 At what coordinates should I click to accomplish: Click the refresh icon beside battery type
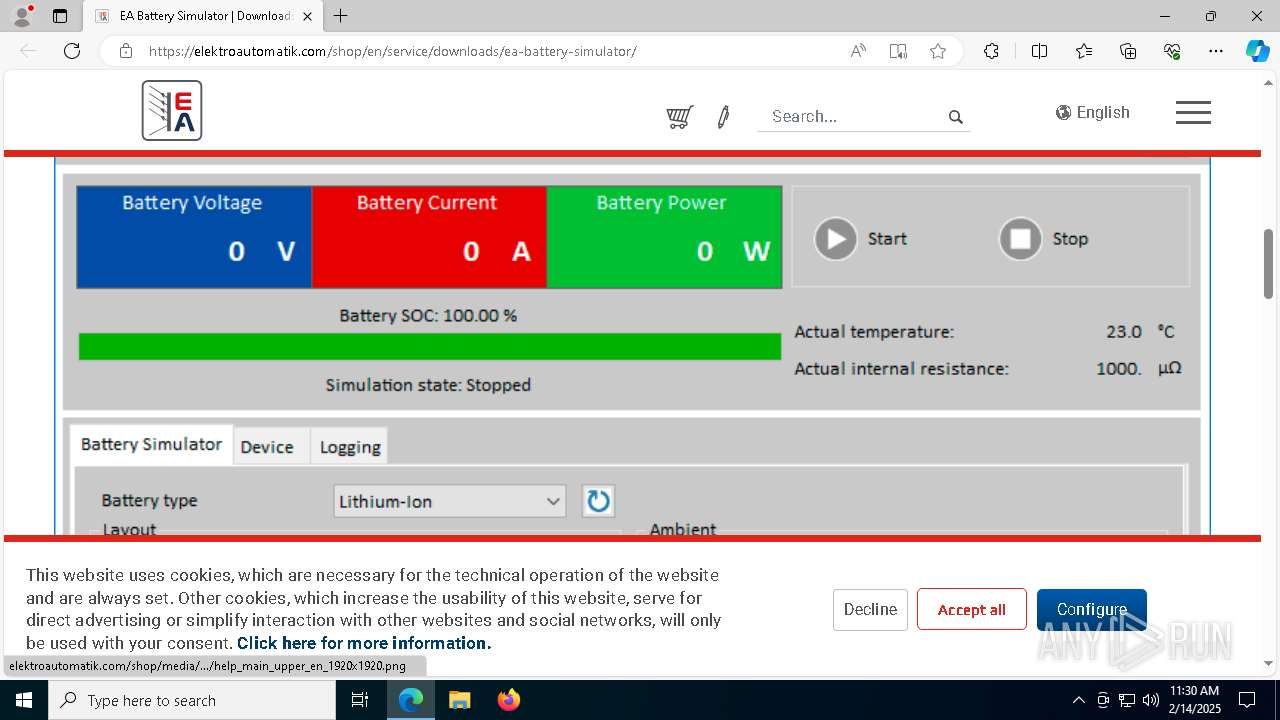pyautogui.click(x=598, y=501)
